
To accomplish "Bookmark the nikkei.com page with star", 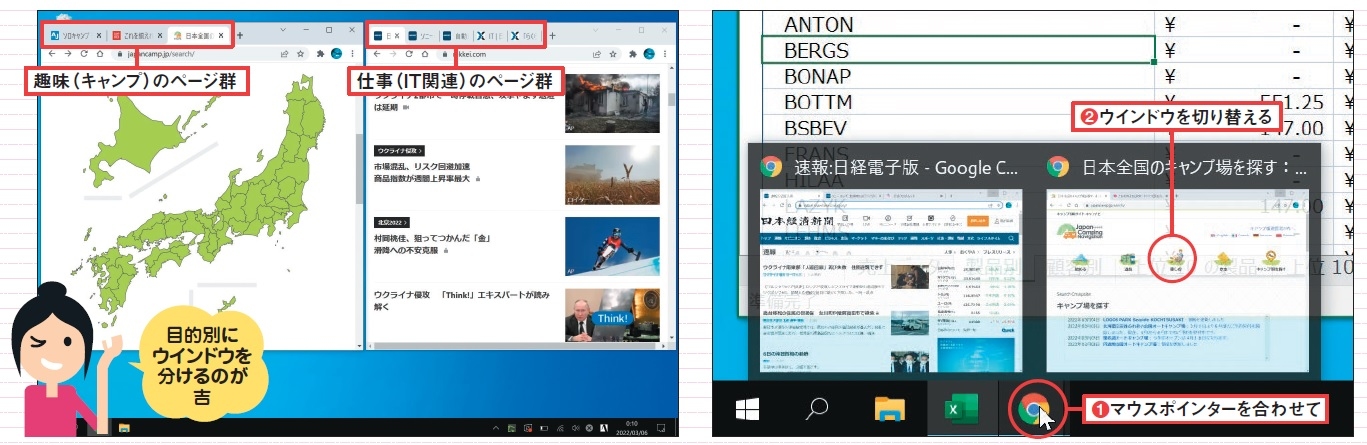I will (613, 54).
